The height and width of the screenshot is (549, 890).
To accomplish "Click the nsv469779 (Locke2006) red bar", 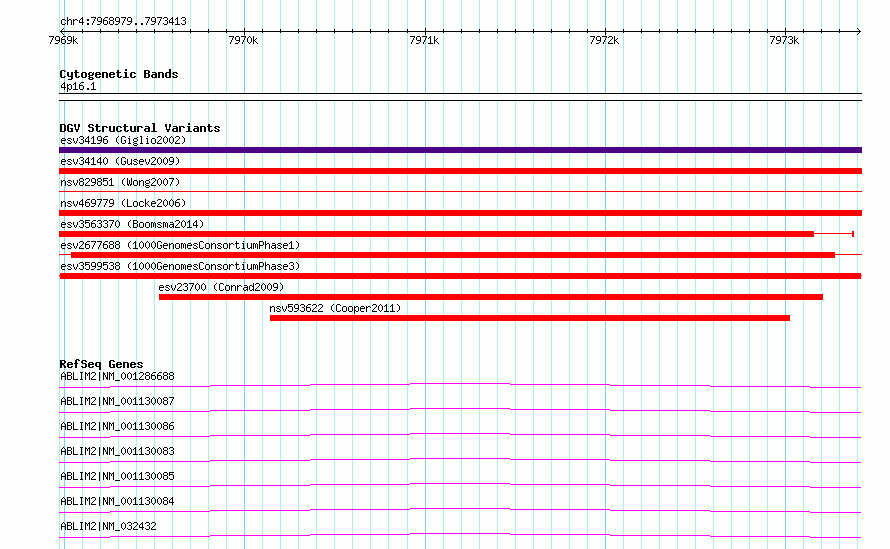I will (460, 213).
